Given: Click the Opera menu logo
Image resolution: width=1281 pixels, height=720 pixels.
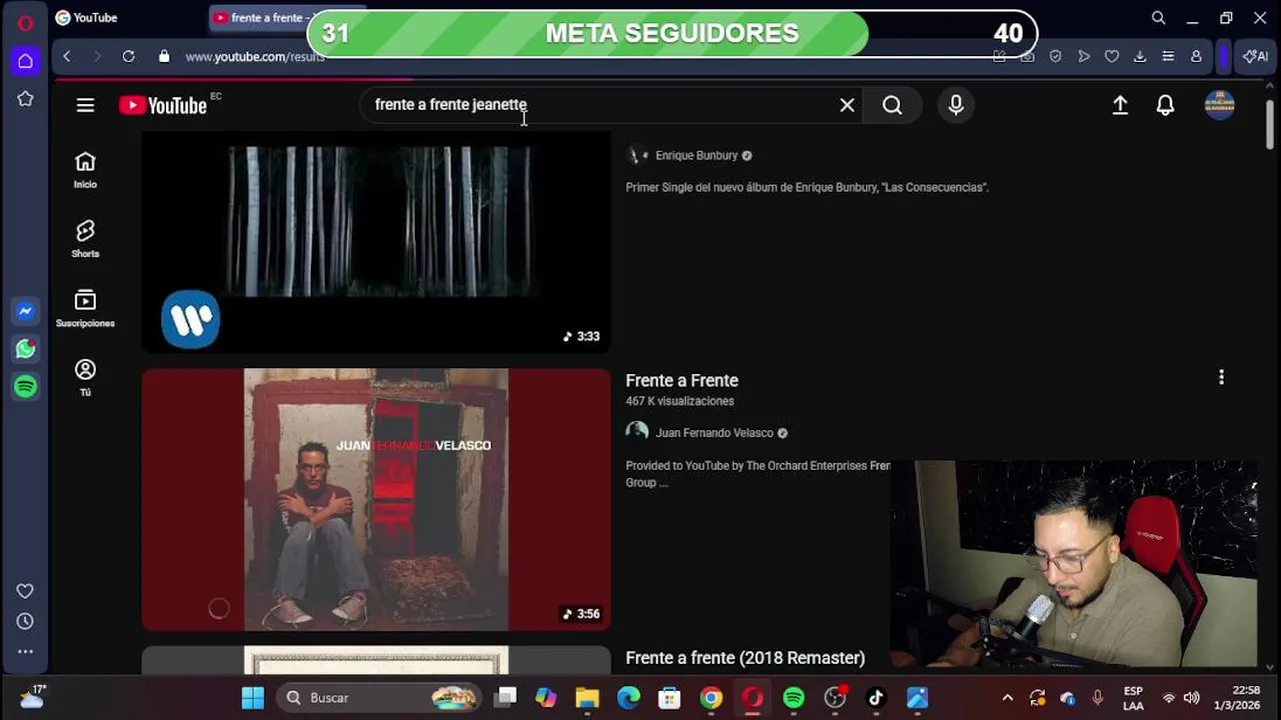Looking at the screenshot, I should point(25,23).
